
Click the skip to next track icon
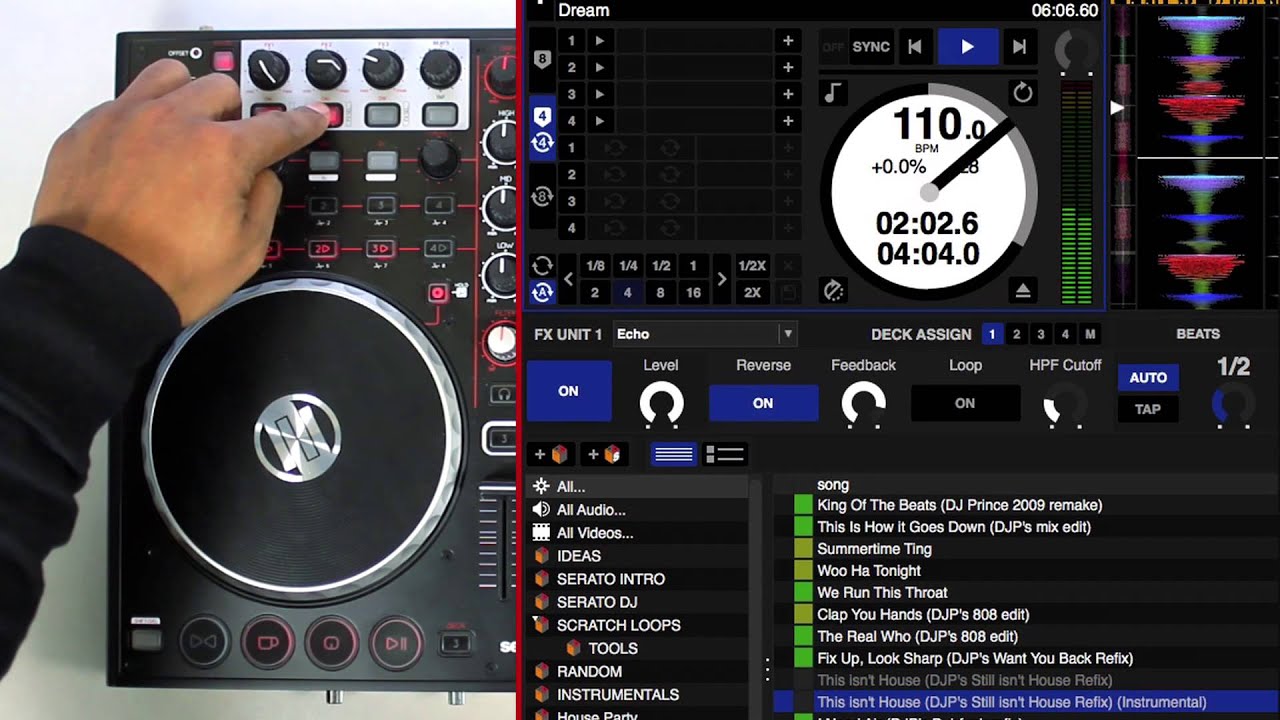(1019, 47)
